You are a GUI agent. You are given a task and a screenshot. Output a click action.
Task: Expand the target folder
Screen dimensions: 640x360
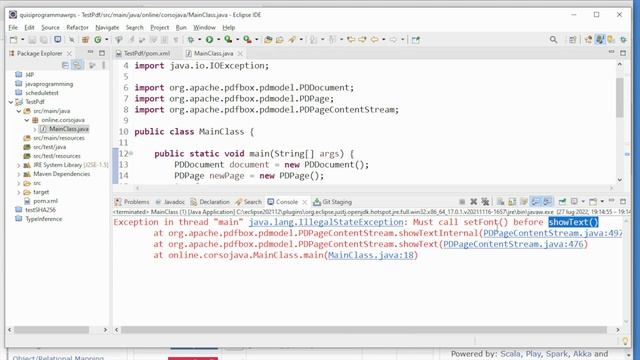click(19, 192)
